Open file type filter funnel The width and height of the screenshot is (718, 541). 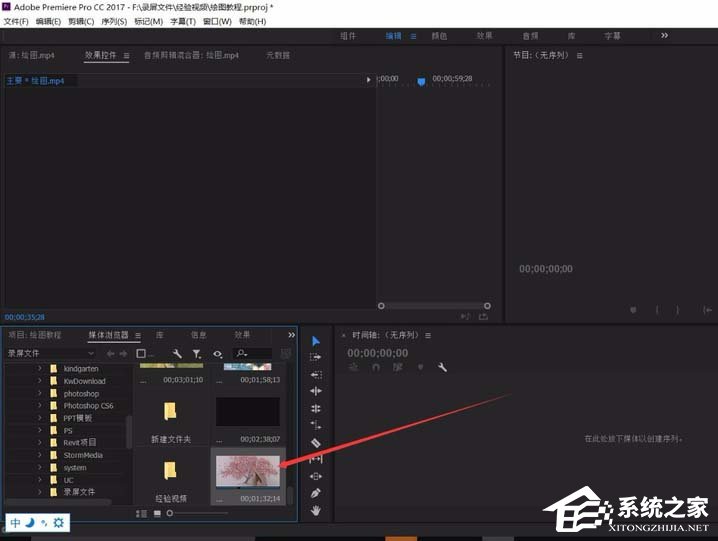(x=196, y=354)
